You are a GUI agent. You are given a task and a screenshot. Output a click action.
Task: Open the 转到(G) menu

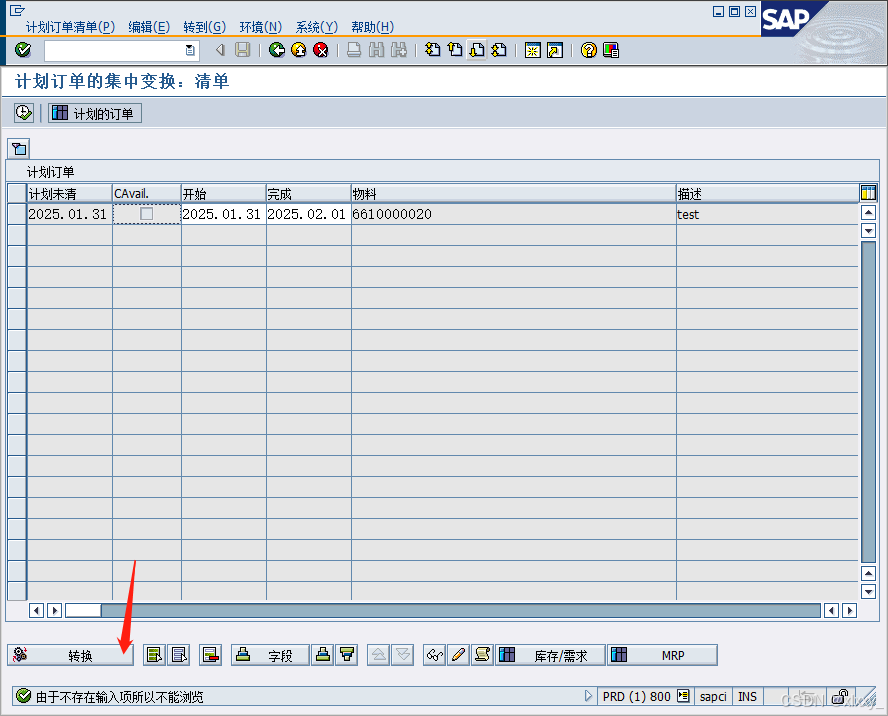pyautogui.click(x=204, y=27)
